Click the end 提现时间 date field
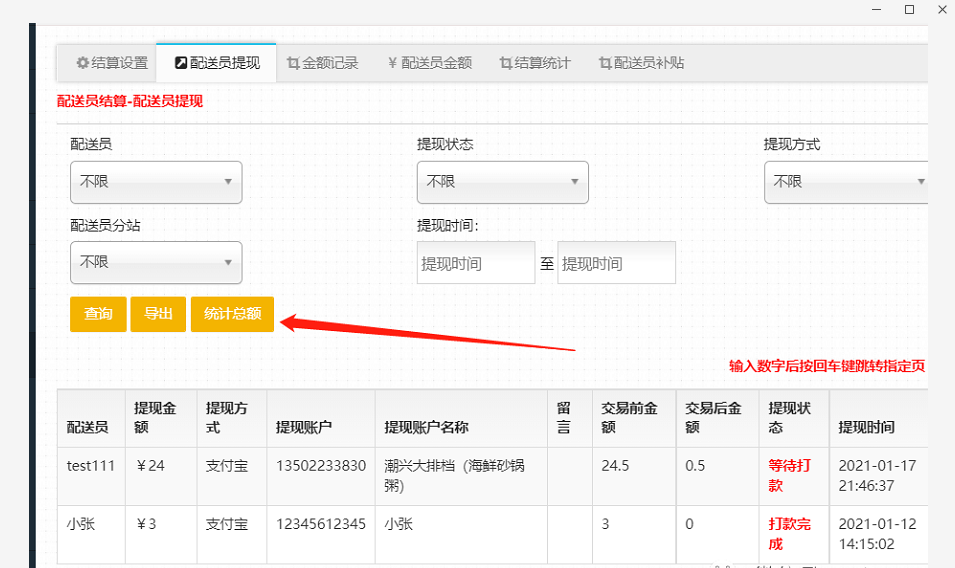 pyautogui.click(x=616, y=263)
